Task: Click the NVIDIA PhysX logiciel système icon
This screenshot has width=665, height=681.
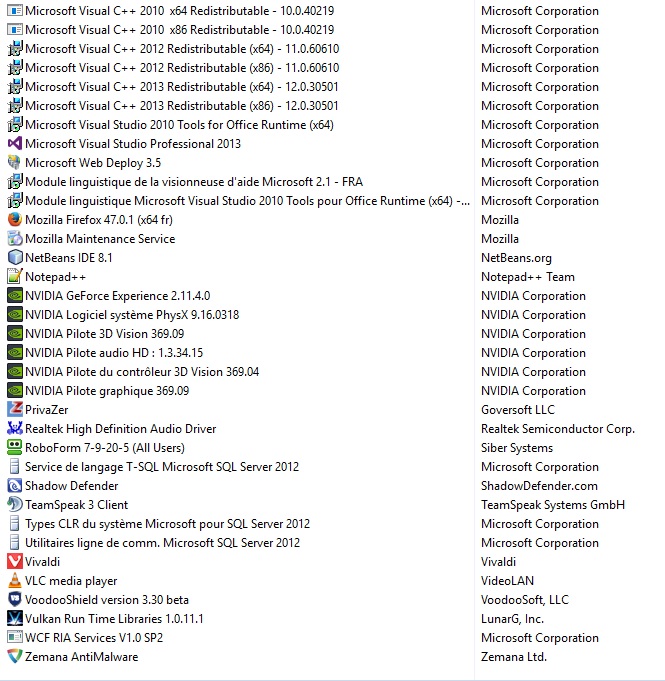Action: [15, 314]
